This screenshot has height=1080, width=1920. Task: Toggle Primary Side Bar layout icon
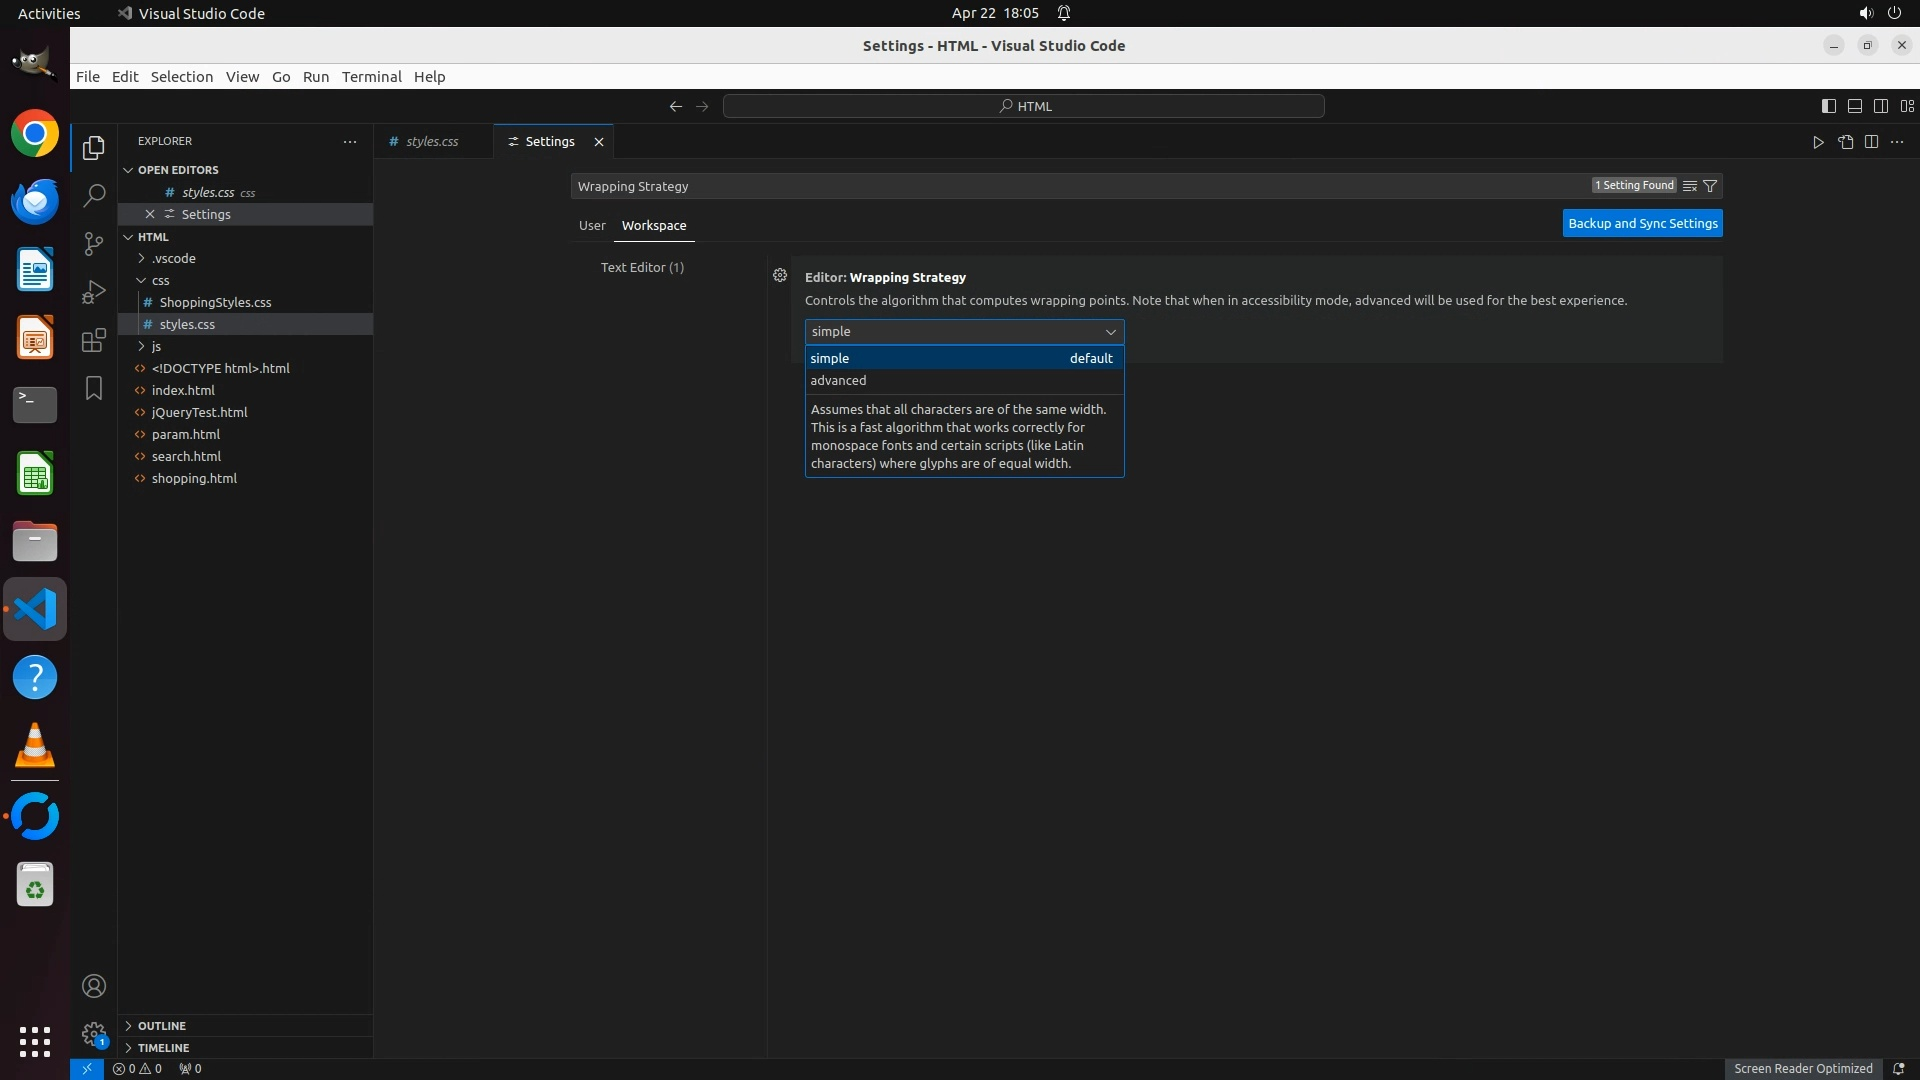tap(1828, 106)
